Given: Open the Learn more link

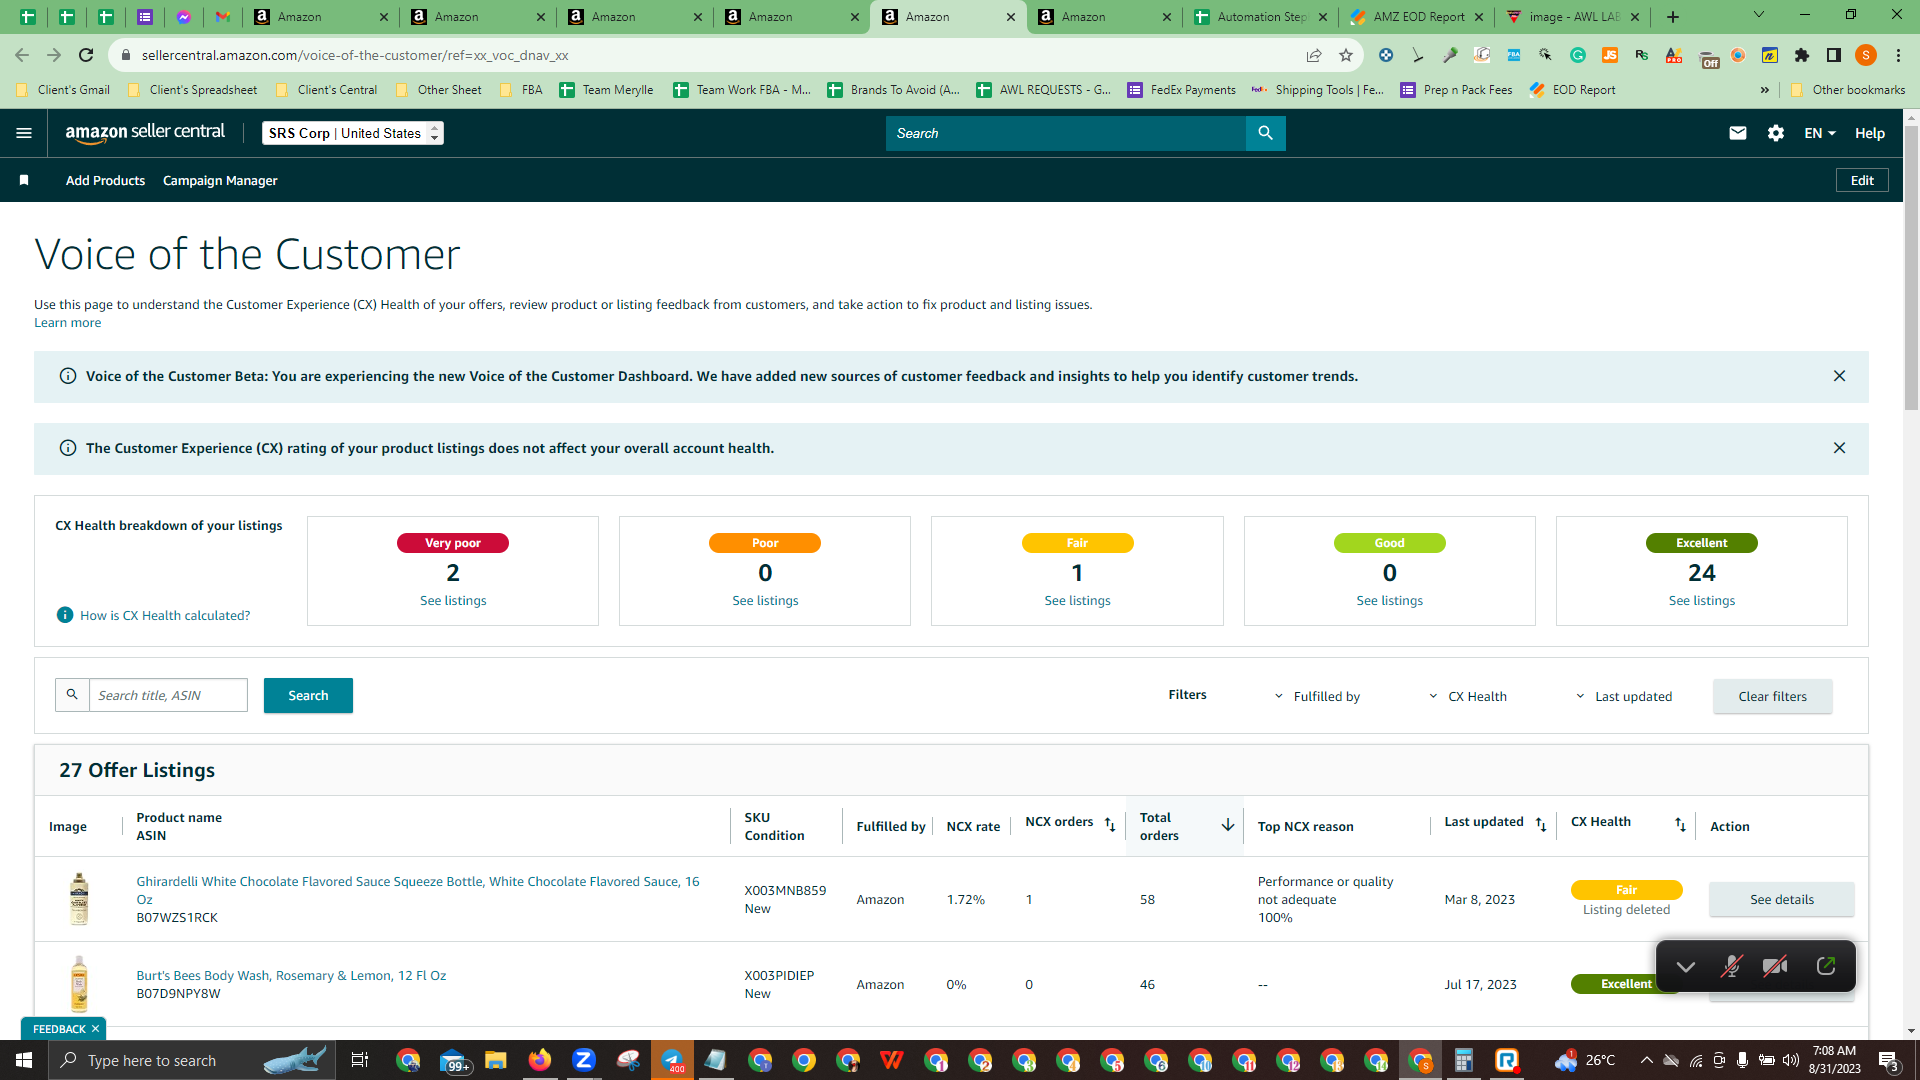Looking at the screenshot, I should [67, 323].
